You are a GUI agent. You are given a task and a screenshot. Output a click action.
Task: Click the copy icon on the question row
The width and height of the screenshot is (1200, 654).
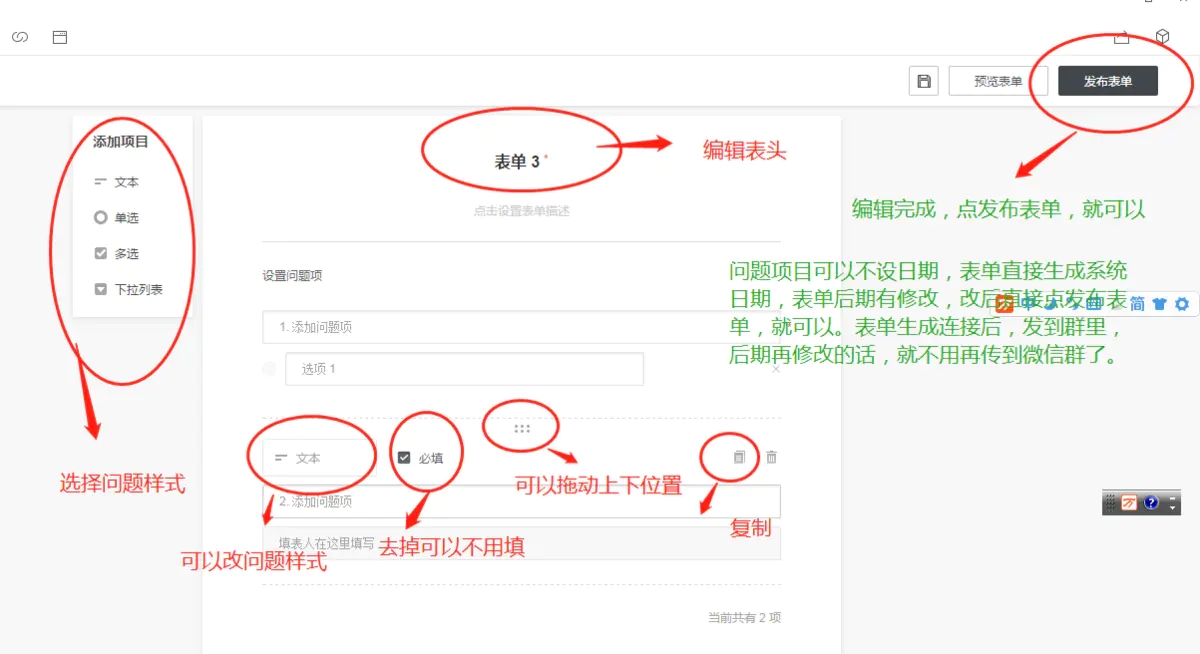coord(738,456)
